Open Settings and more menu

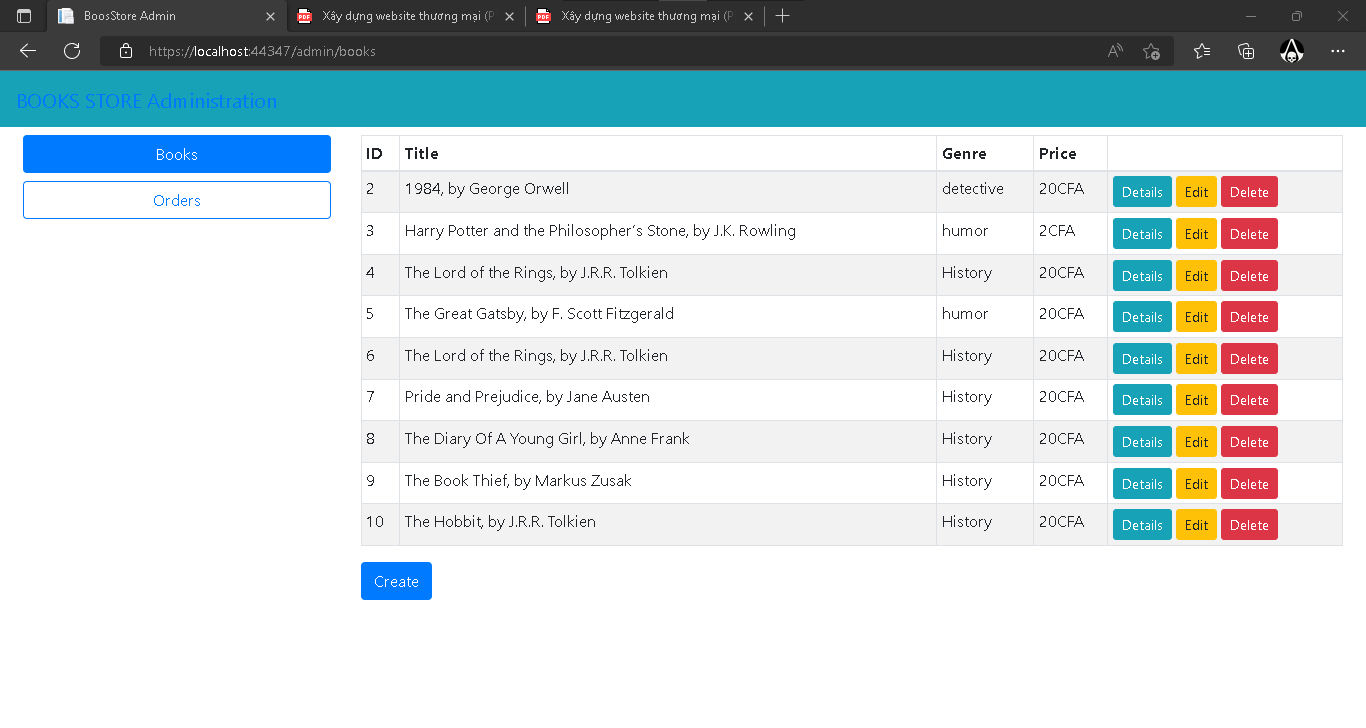pyautogui.click(x=1338, y=51)
